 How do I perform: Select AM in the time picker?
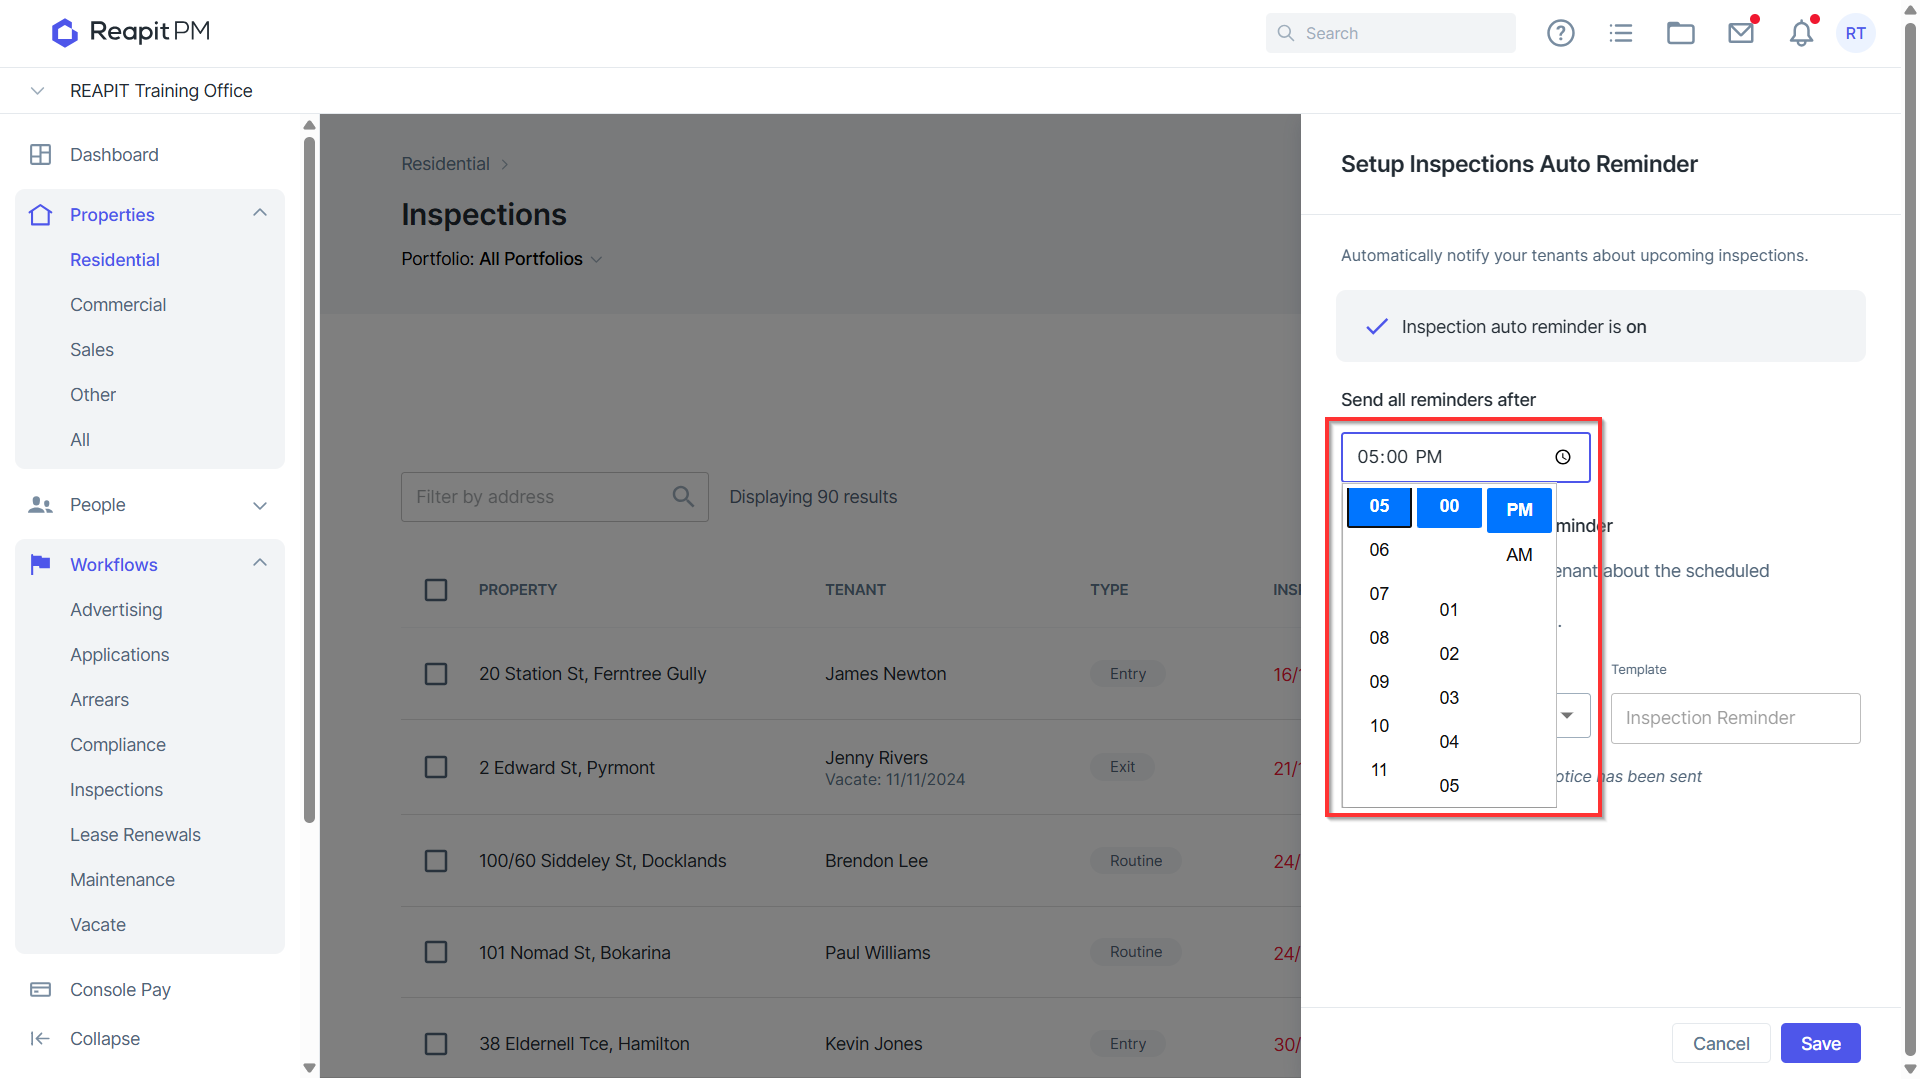click(x=1519, y=555)
